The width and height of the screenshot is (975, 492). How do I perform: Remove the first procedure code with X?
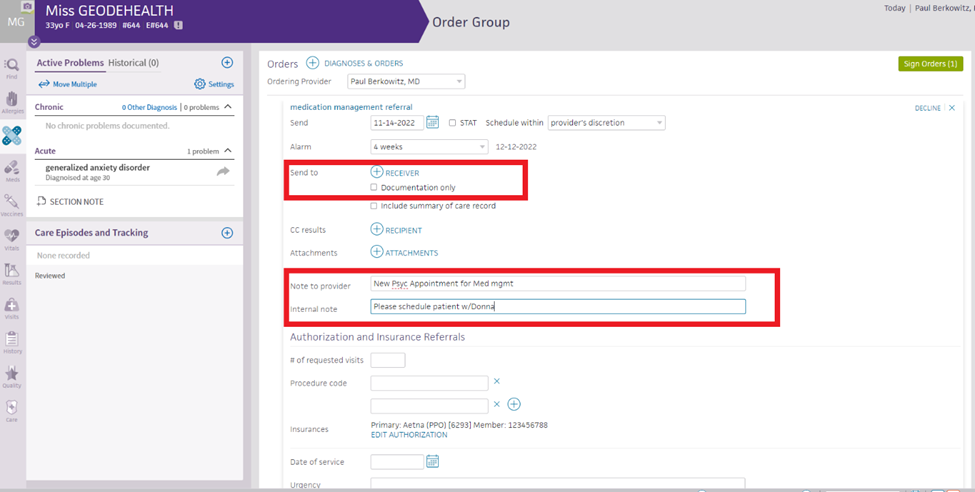[497, 381]
